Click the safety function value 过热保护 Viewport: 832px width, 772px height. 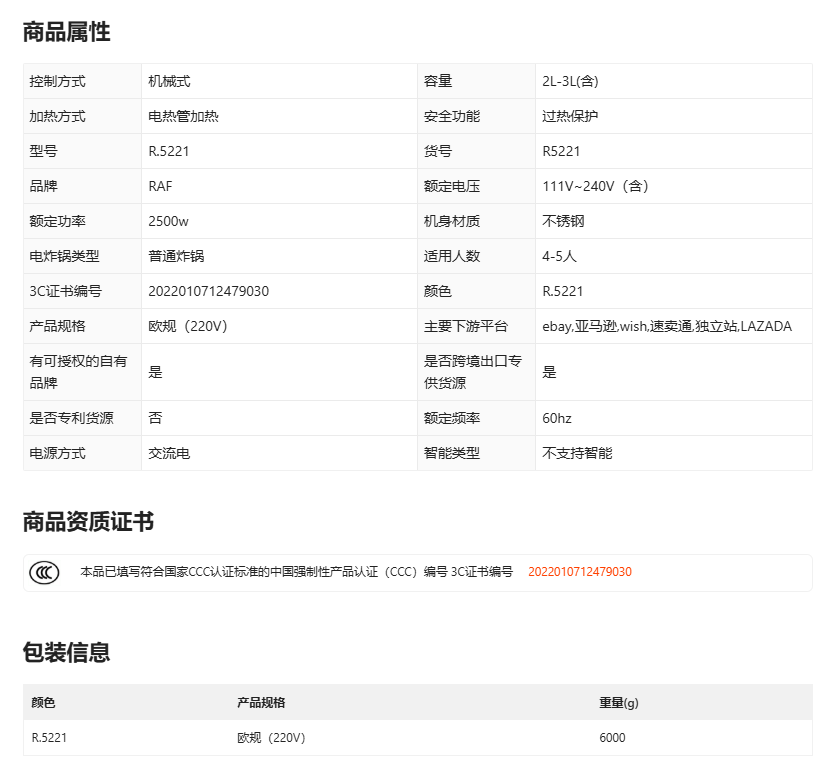tap(570, 116)
